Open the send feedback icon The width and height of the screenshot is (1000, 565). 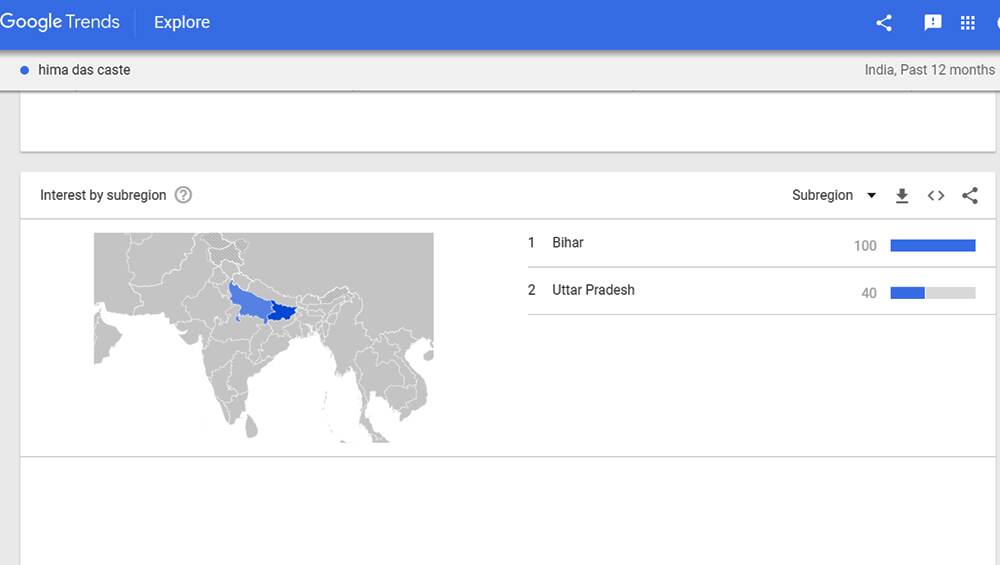coord(932,23)
